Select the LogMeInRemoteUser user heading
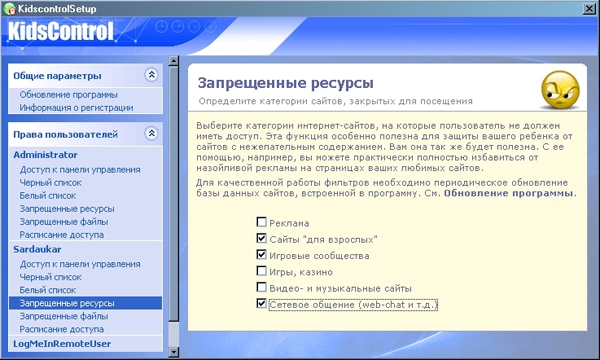The image size is (600, 360). click(x=62, y=344)
